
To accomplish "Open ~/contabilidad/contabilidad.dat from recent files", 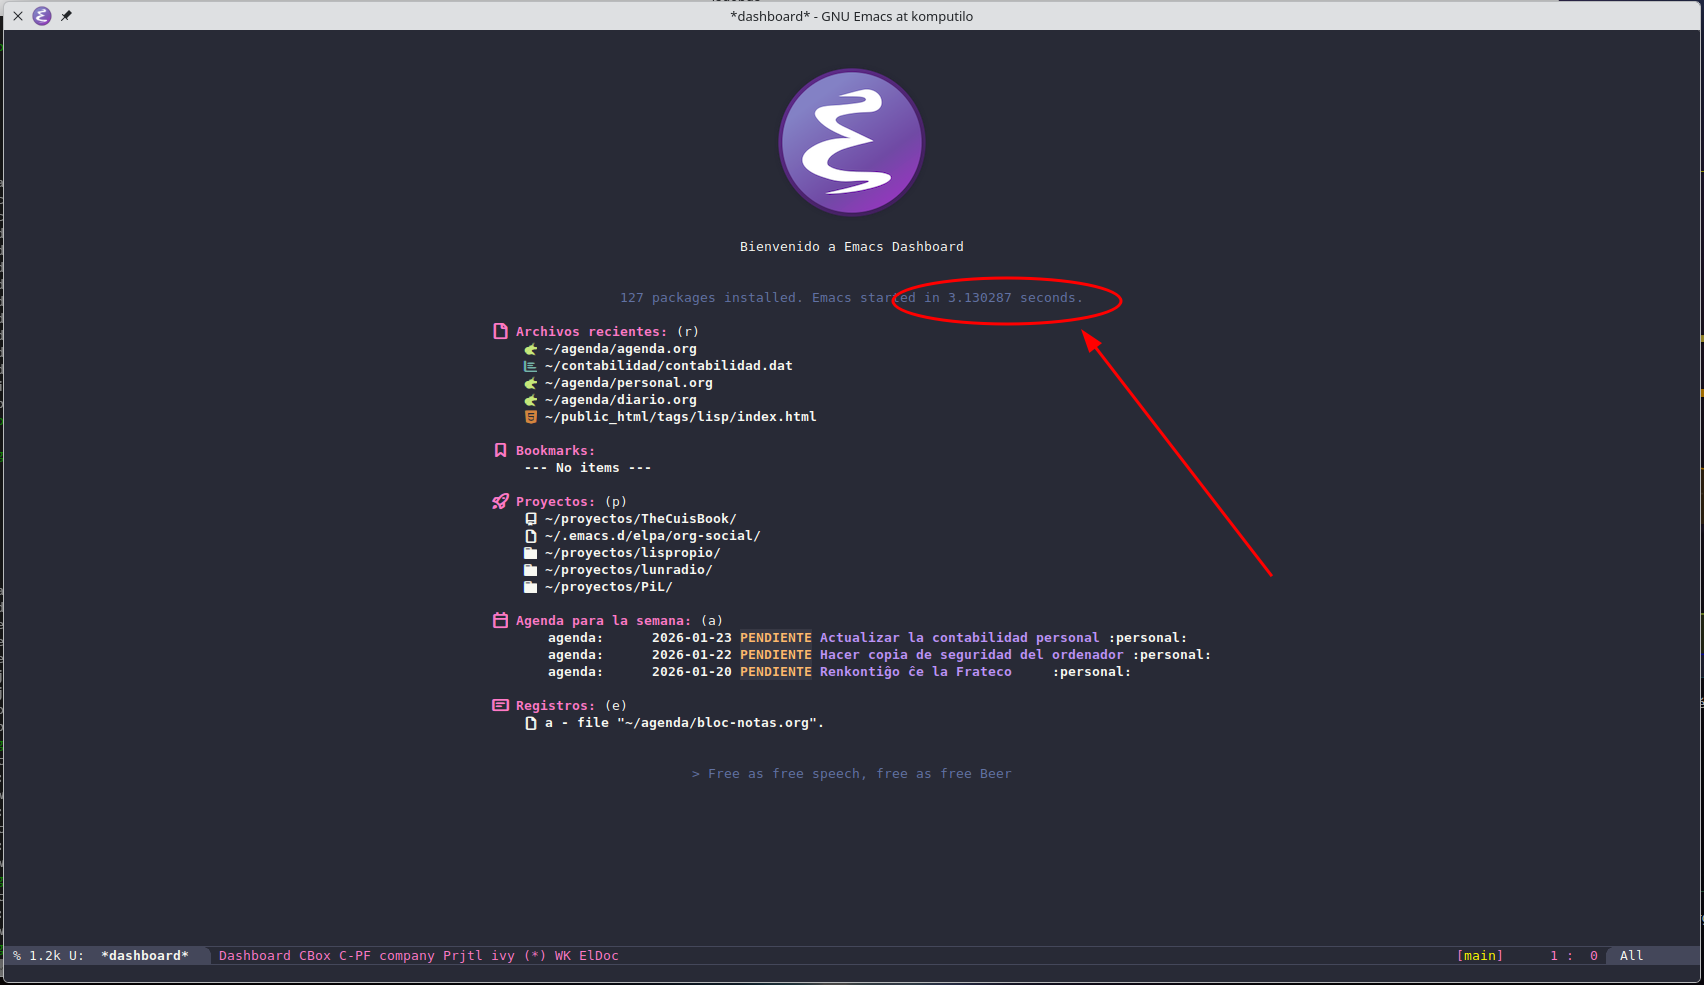I will (668, 366).
